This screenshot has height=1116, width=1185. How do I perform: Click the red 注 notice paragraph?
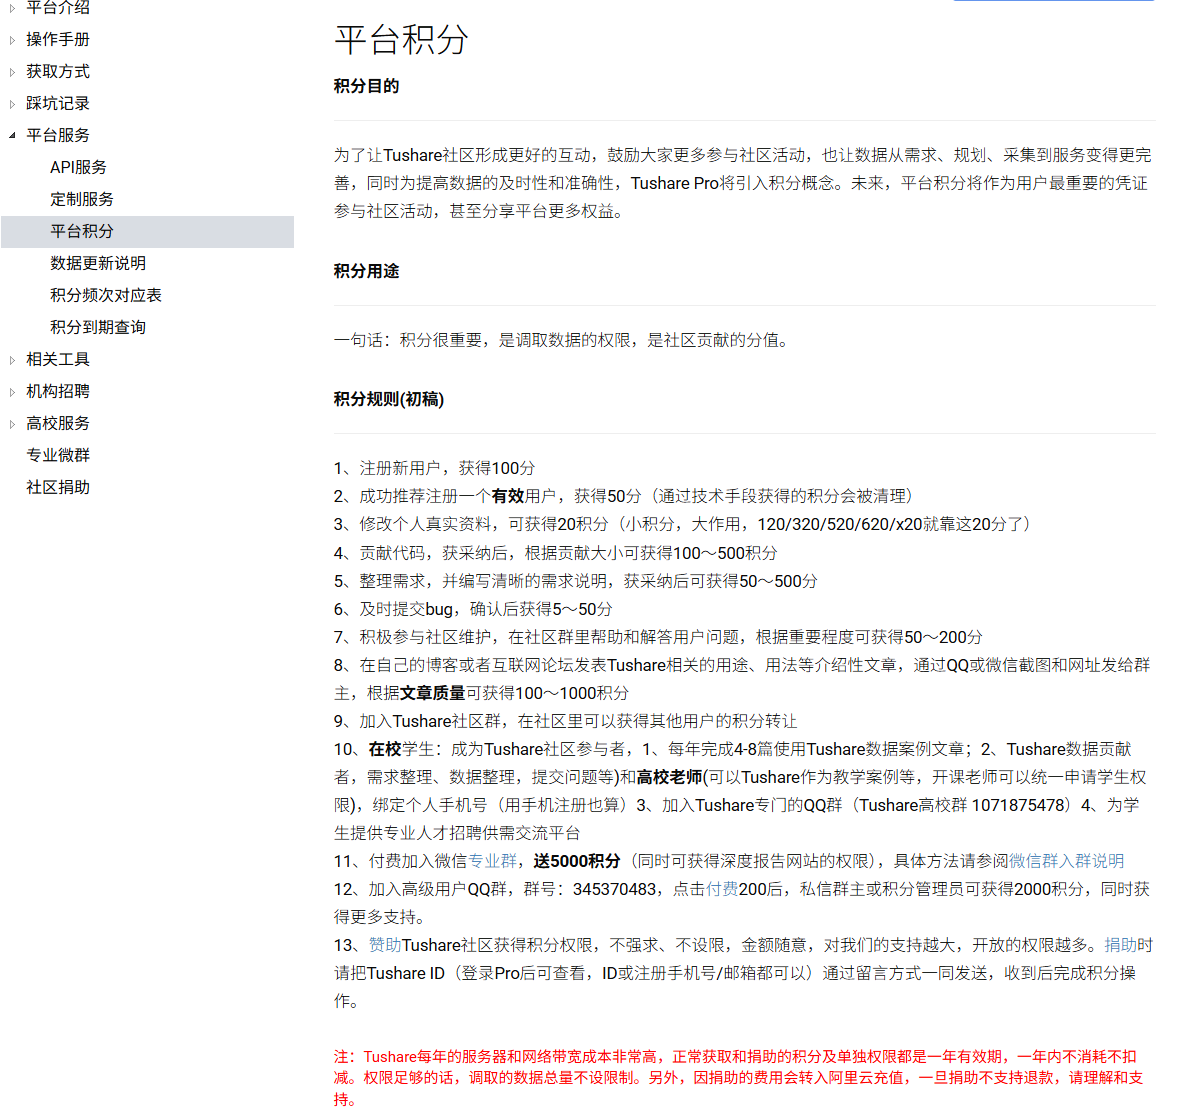tap(739, 1077)
